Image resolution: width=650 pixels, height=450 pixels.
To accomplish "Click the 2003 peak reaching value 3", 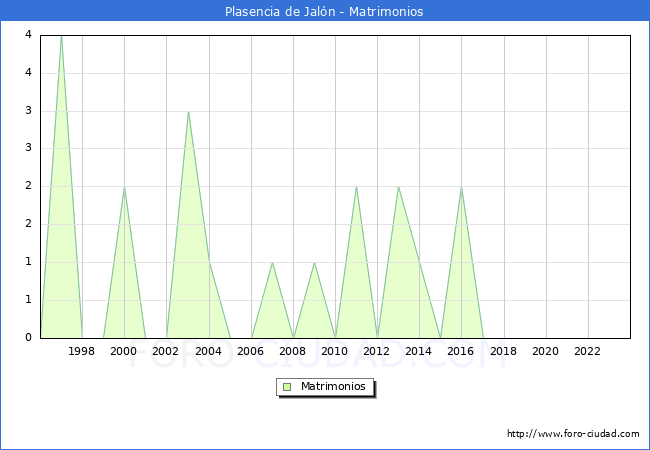I will click(x=188, y=112).
